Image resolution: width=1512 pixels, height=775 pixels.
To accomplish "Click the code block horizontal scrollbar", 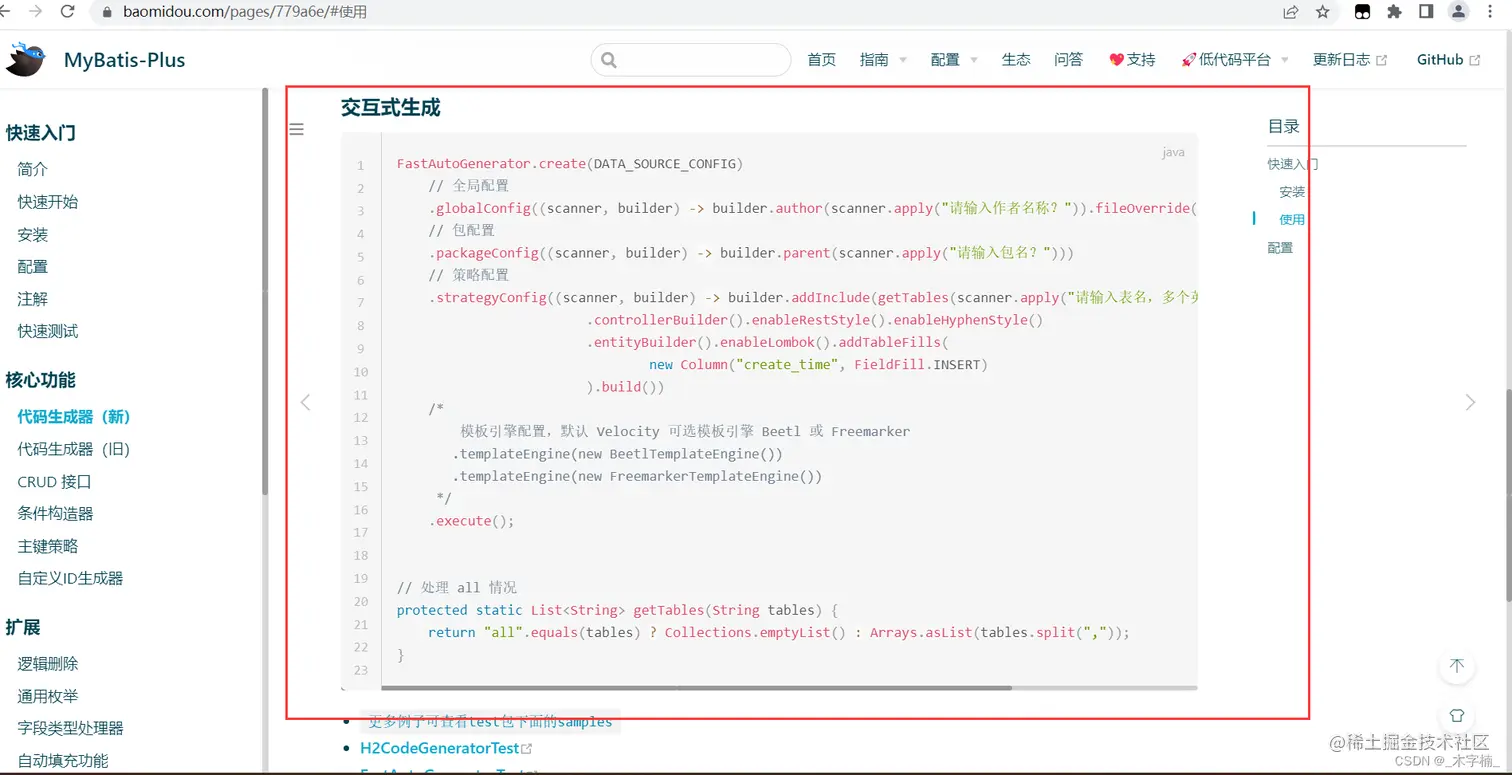I will pyautogui.click(x=697, y=688).
